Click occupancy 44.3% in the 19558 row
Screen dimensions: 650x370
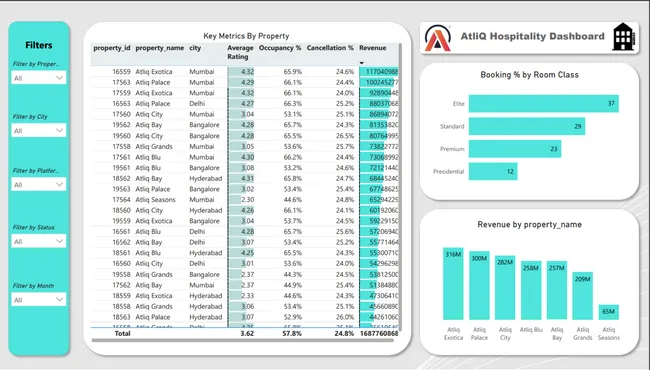tap(293, 275)
